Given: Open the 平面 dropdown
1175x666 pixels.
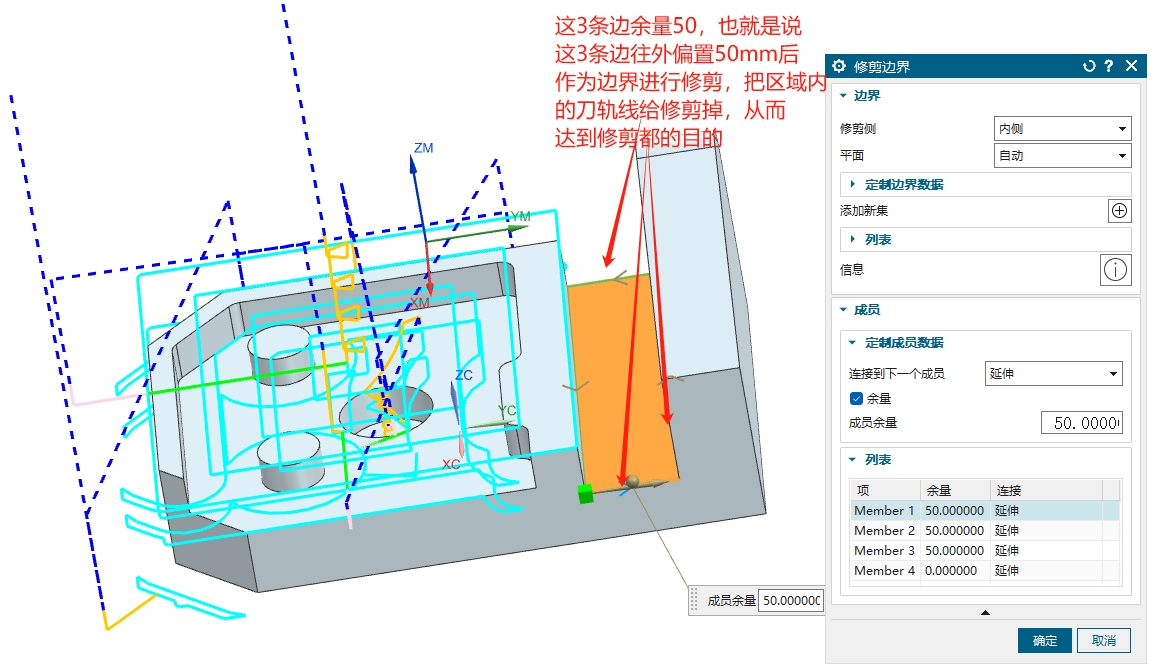Looking at the screenshot, I should point(1062,156).
